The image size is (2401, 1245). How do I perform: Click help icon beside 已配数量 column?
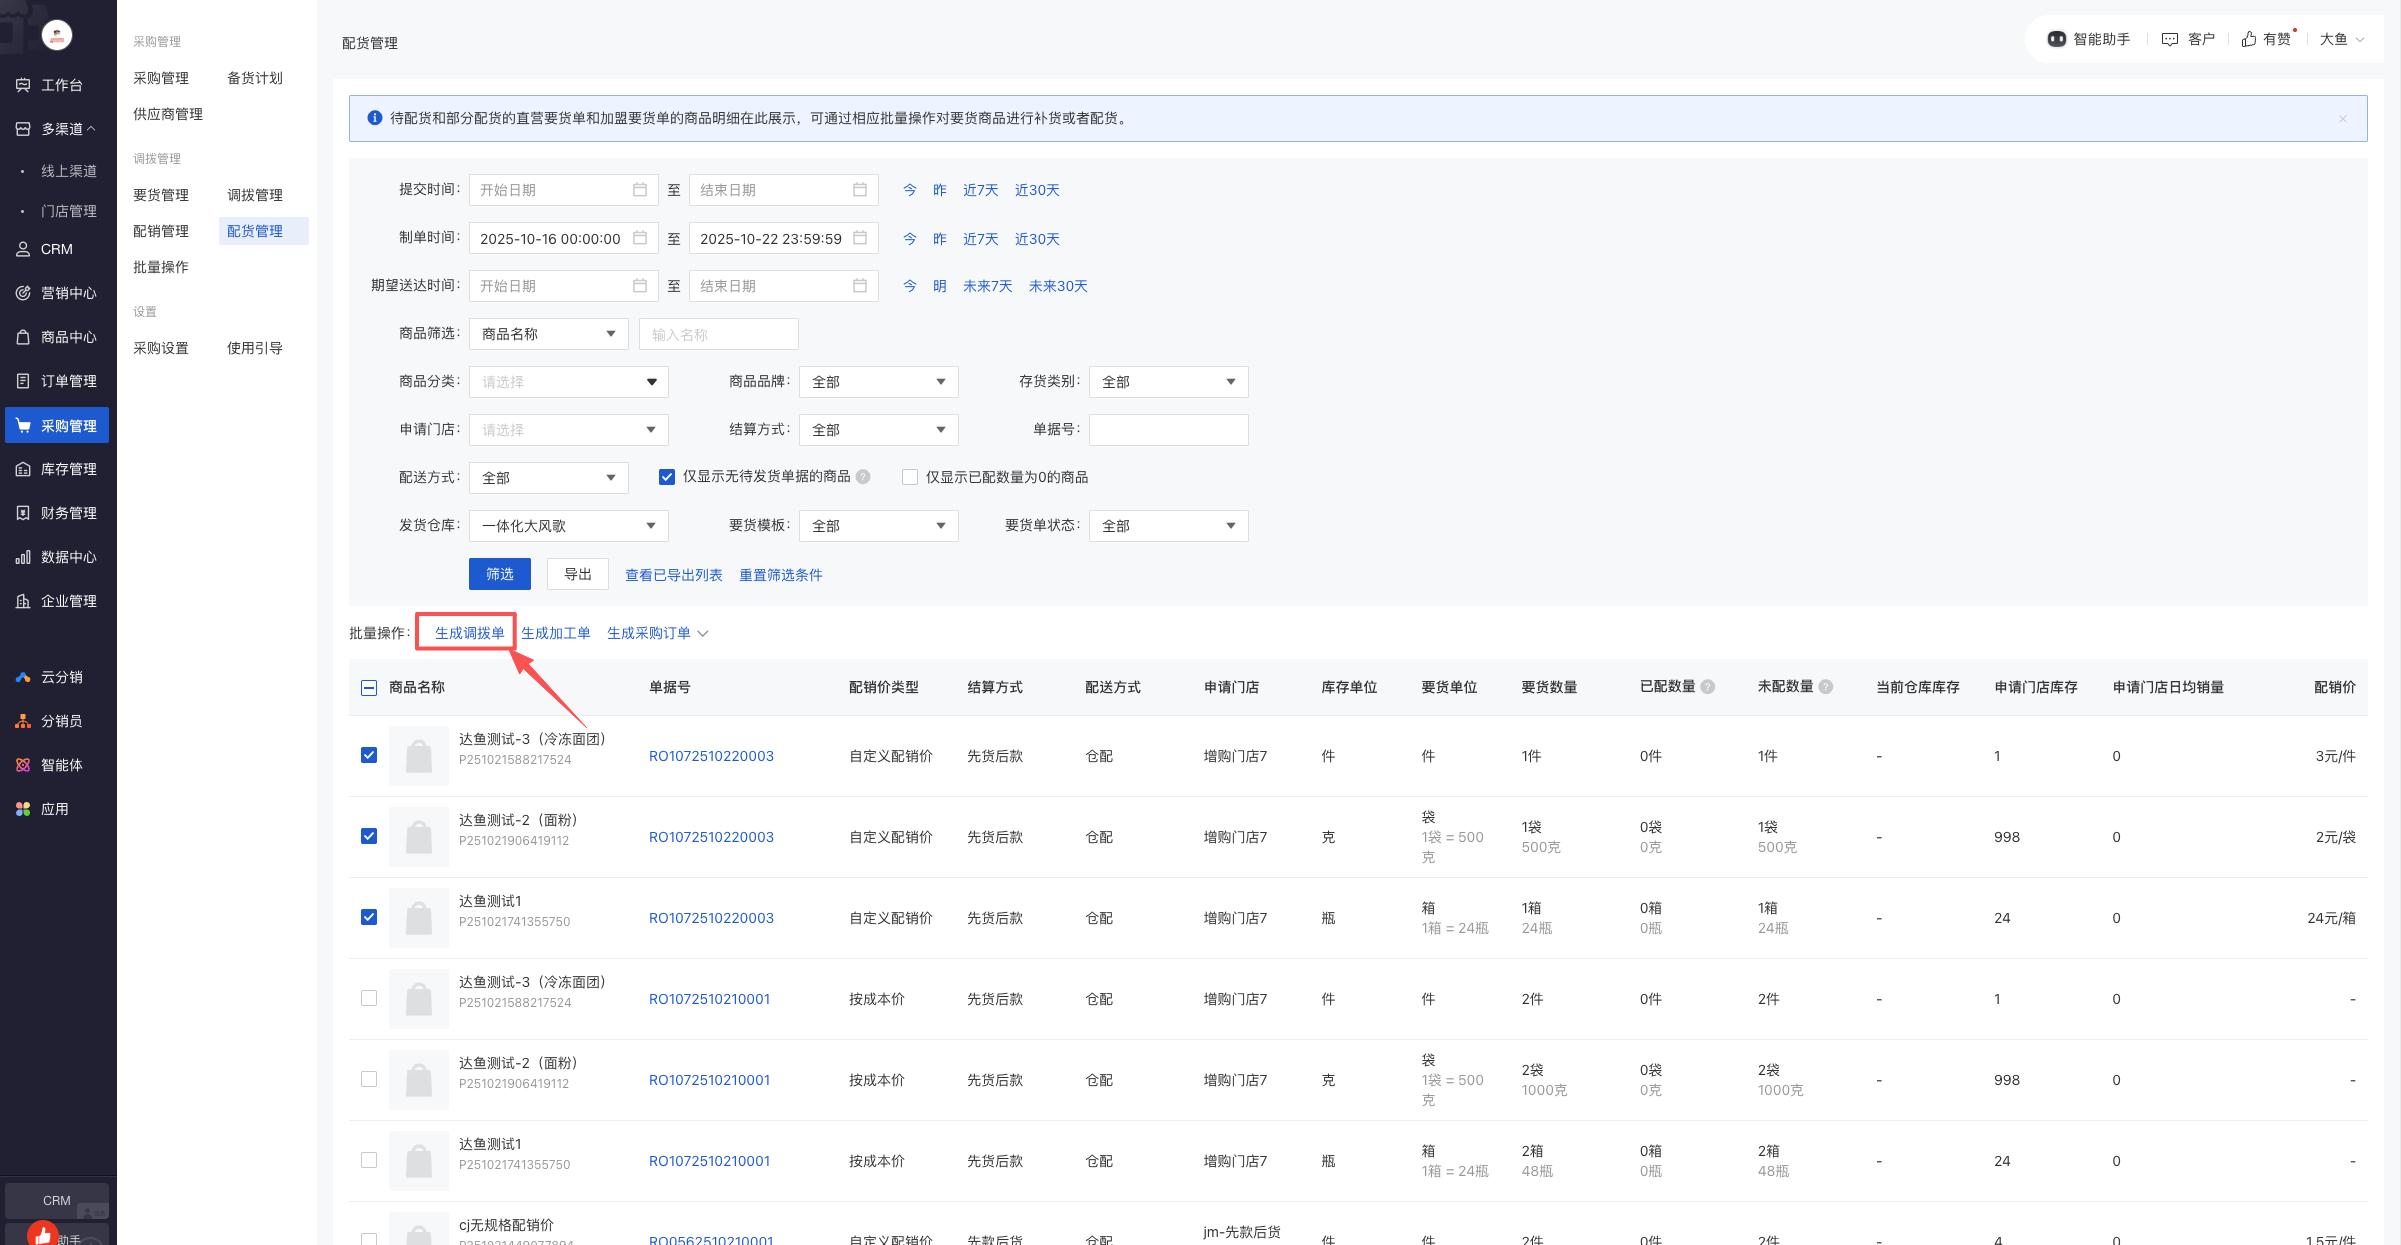point(1708,687)
